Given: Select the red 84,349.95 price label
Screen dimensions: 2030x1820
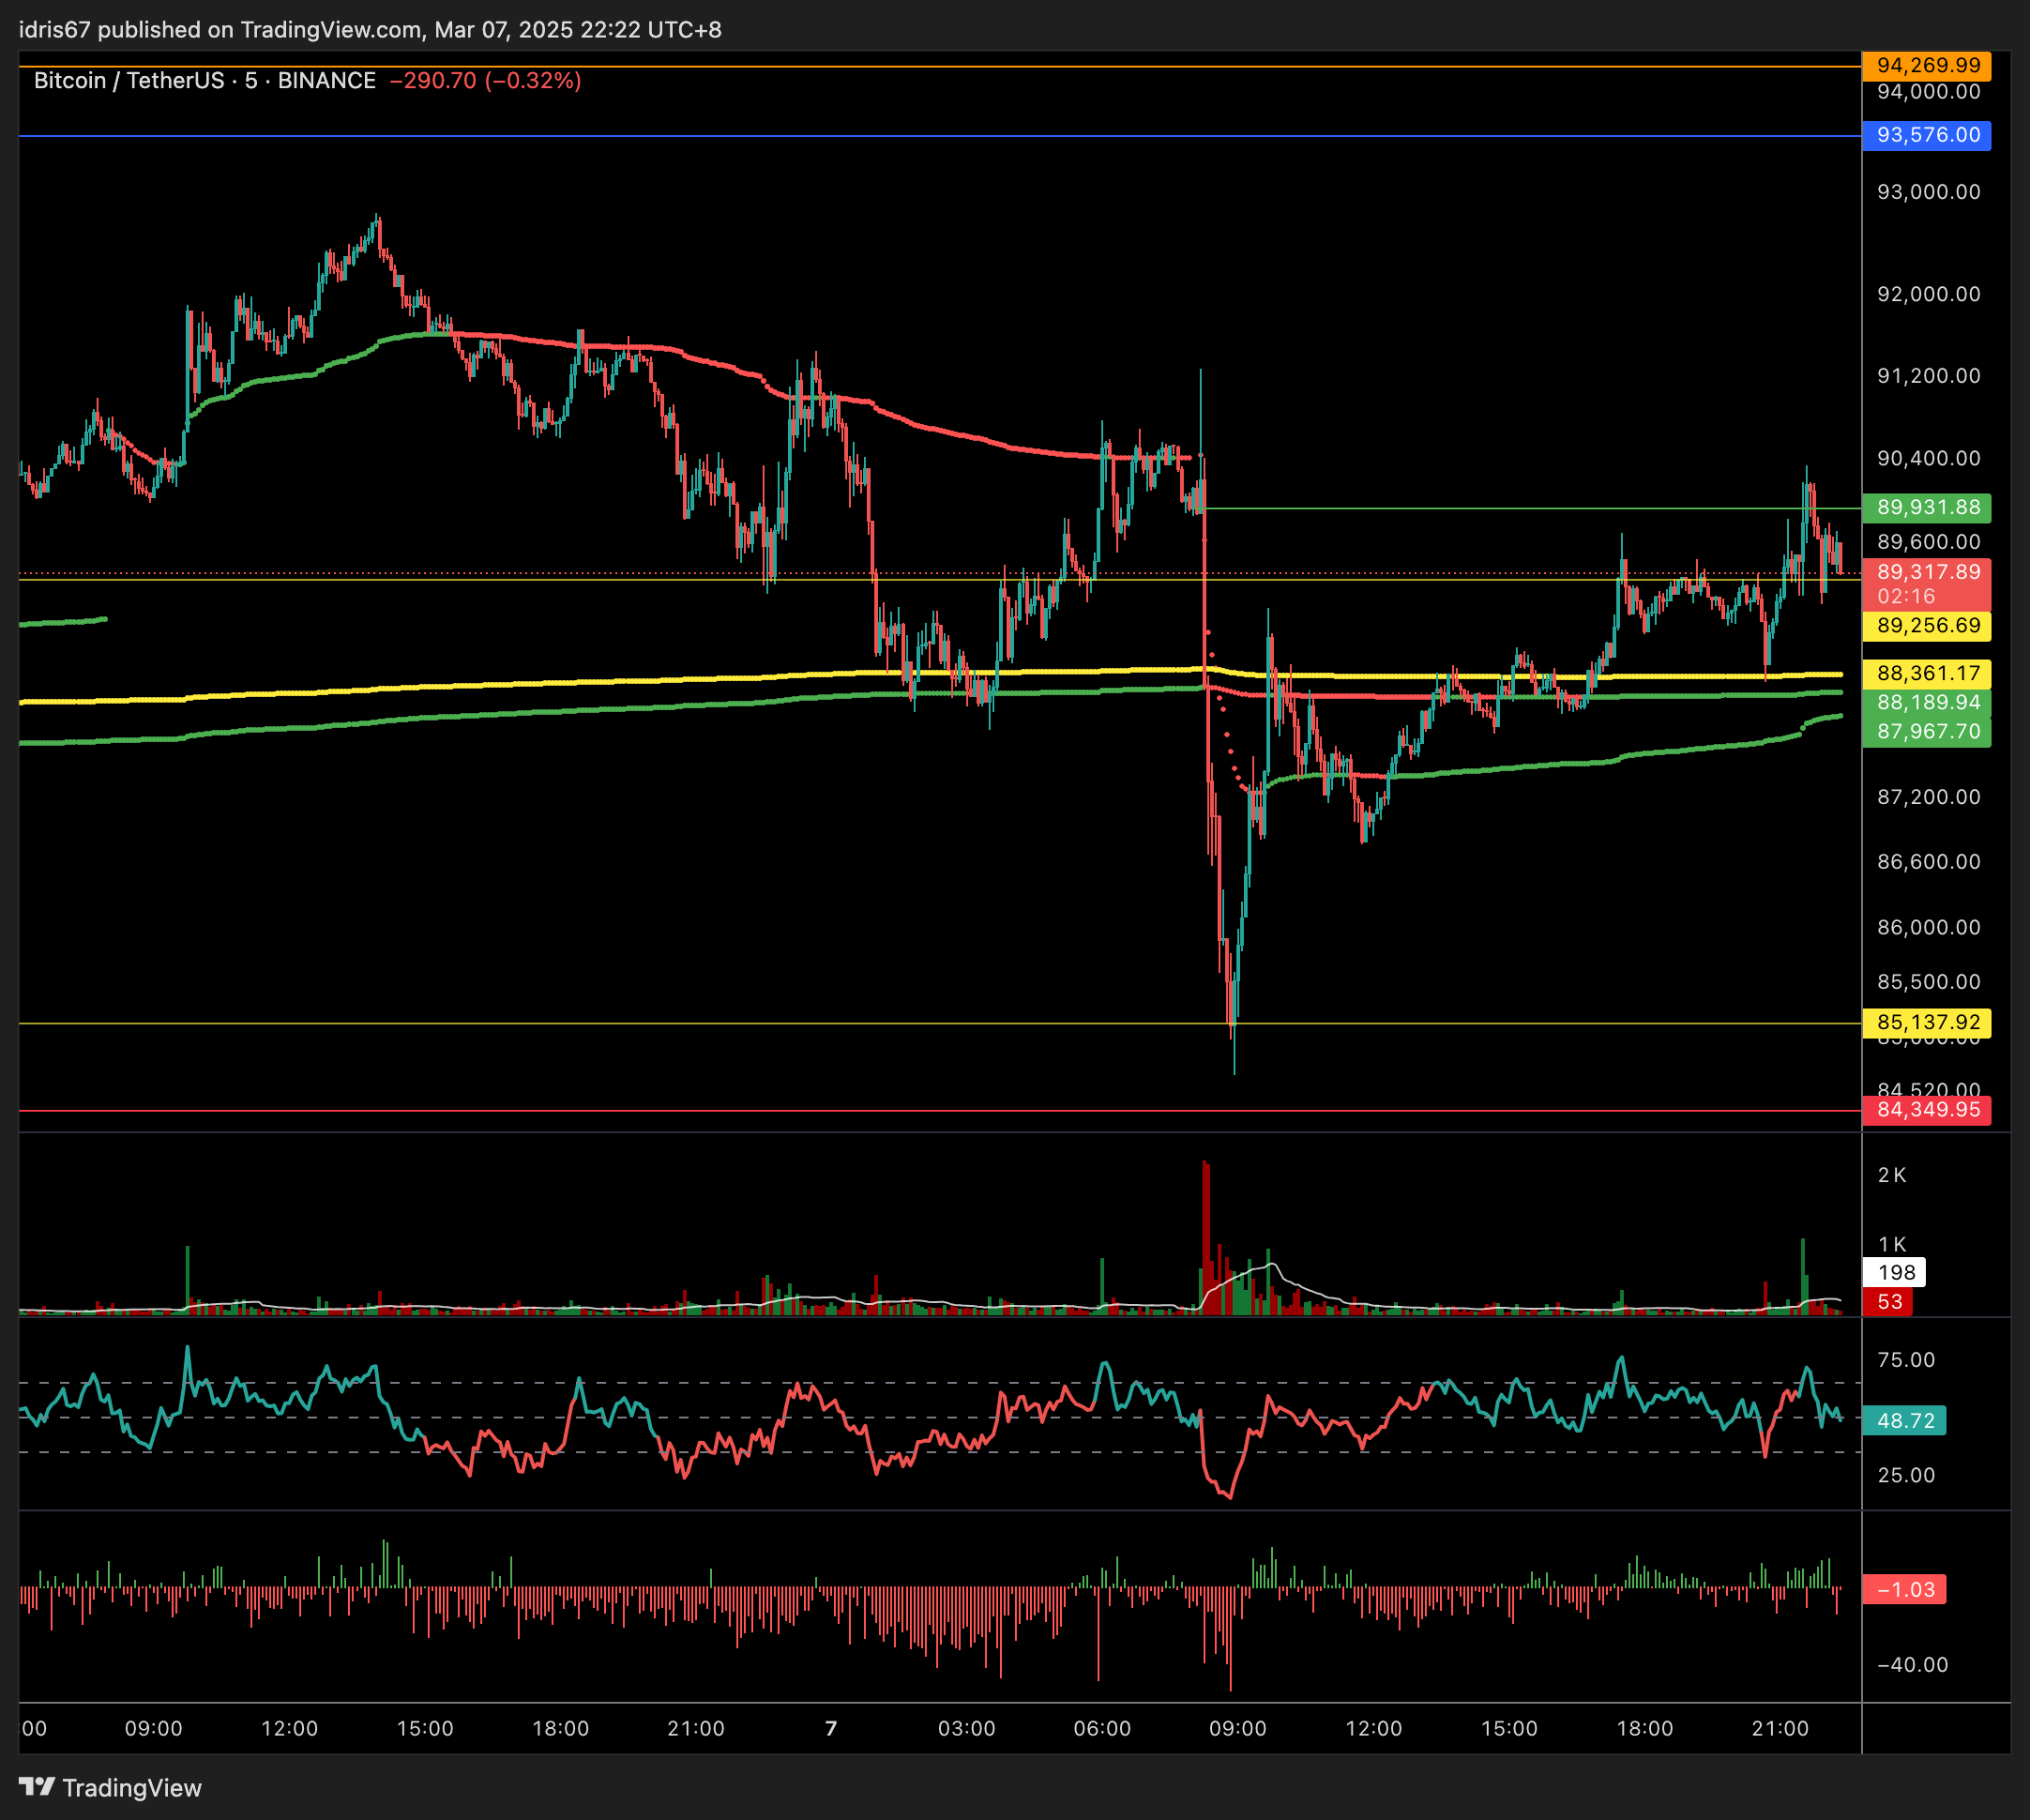Looking at the screenshot, I should tap(1927, 1110).
